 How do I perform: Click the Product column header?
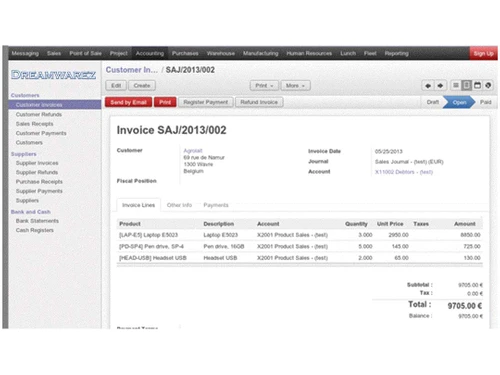pos(130,224)
